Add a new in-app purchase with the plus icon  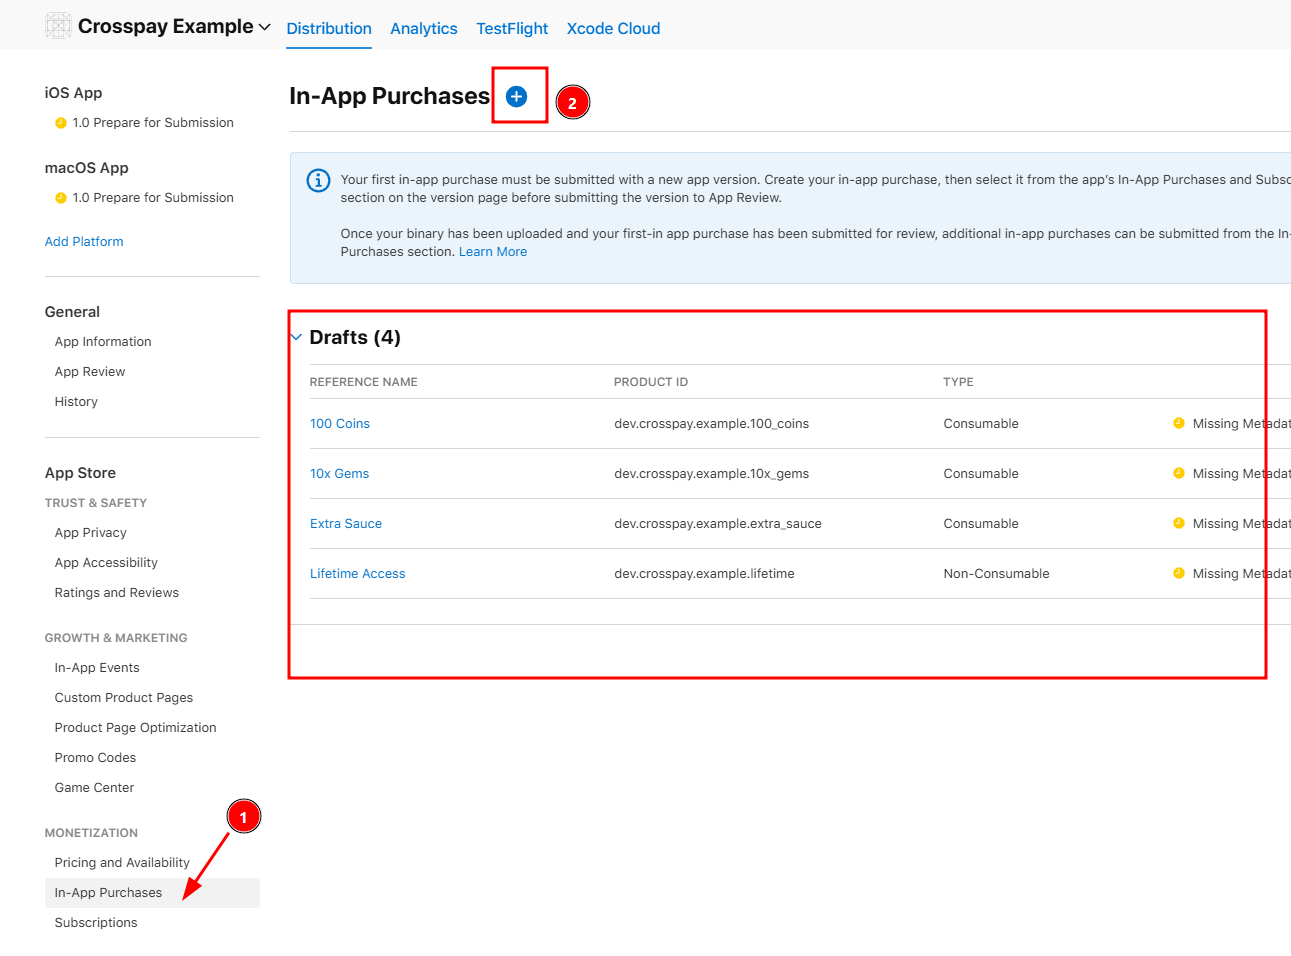516,96
